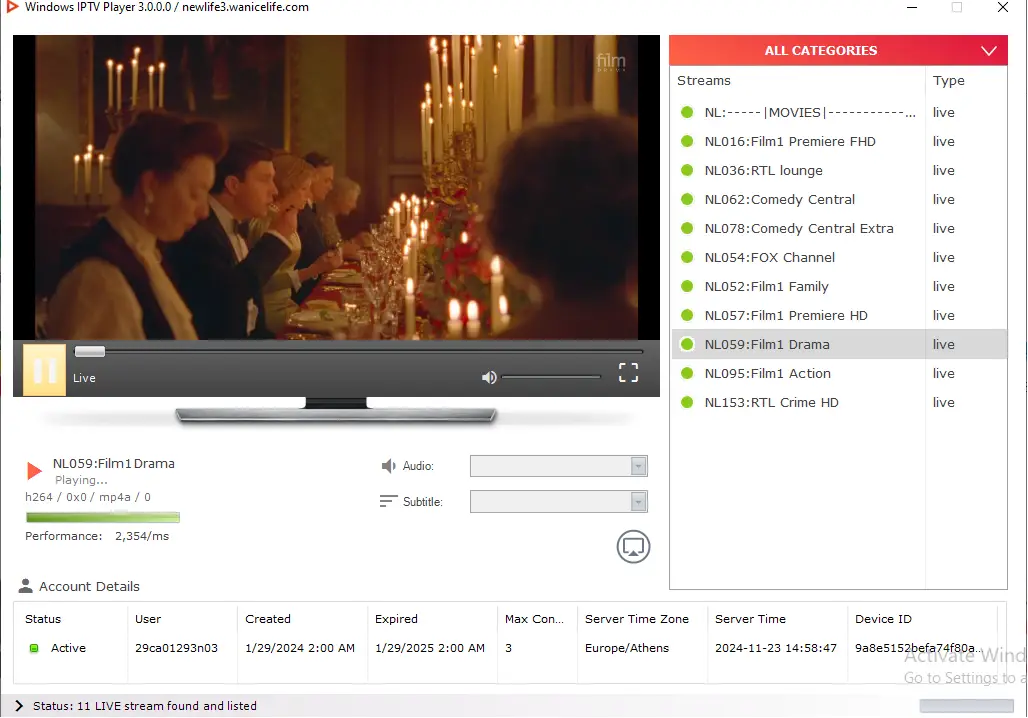The height and width of the screenshot is (718, 1028).
Task: Click the subtitle lines icon
Action: coord(388,501)
